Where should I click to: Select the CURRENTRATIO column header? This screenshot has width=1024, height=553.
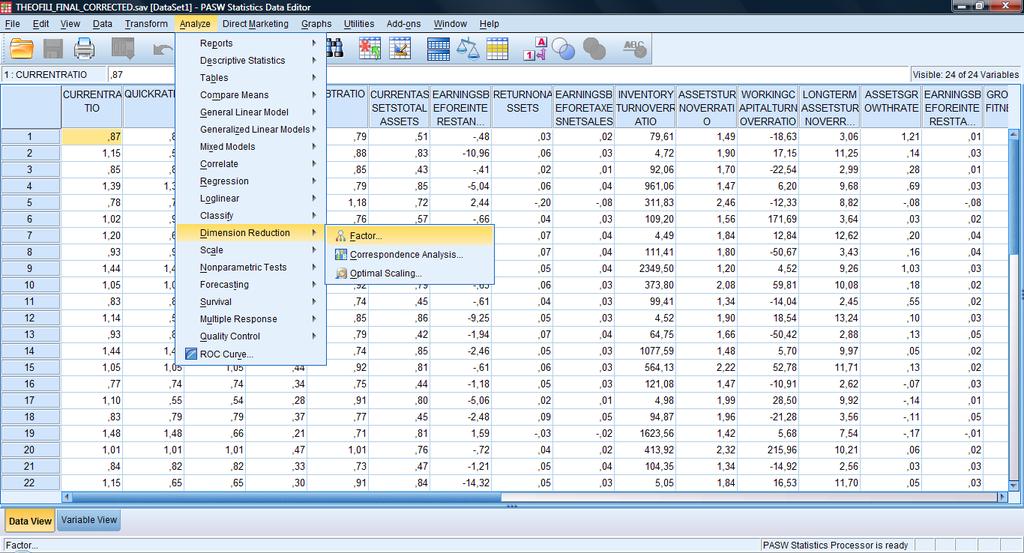92,108
